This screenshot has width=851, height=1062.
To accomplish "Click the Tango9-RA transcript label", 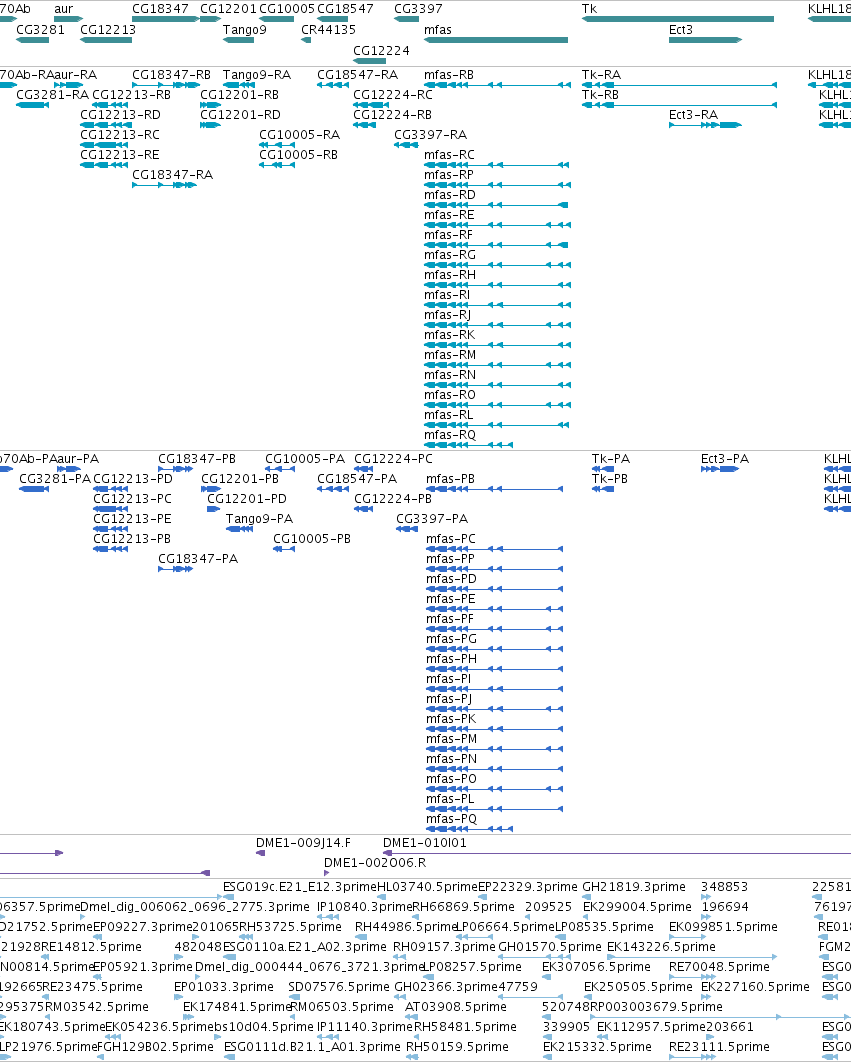I will point(257,75).
